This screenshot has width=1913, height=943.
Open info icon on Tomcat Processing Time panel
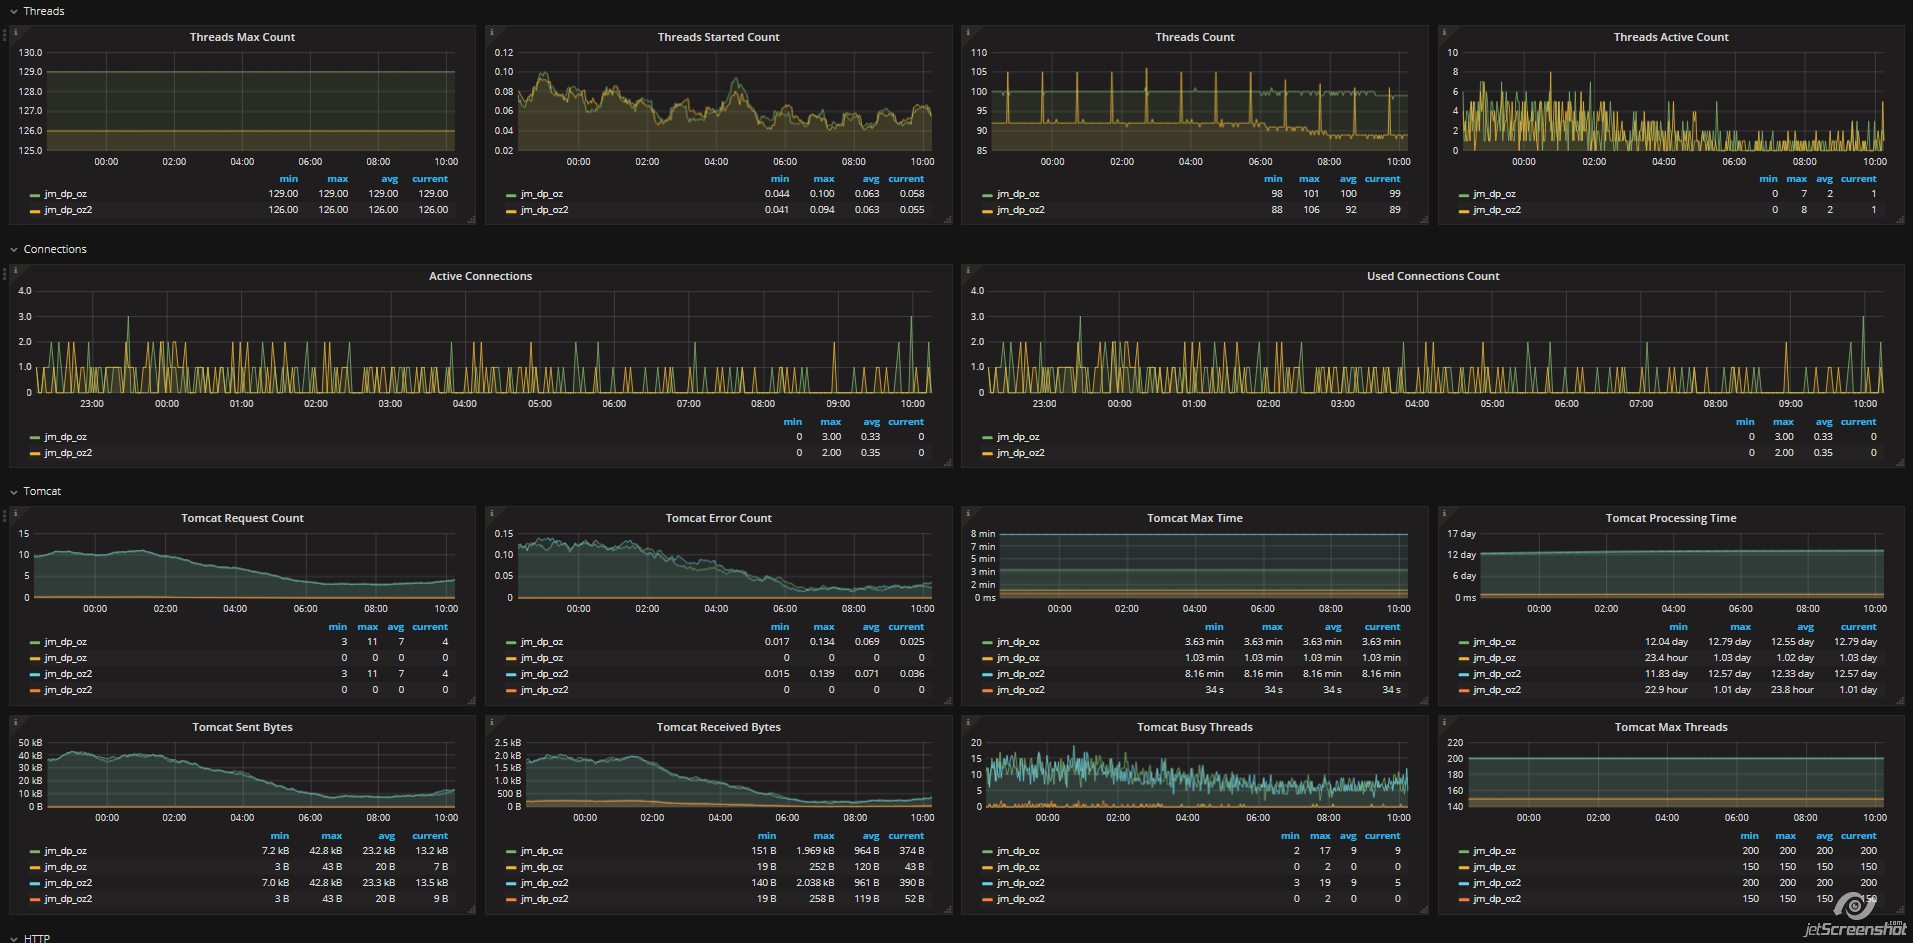click(1444, 513)
